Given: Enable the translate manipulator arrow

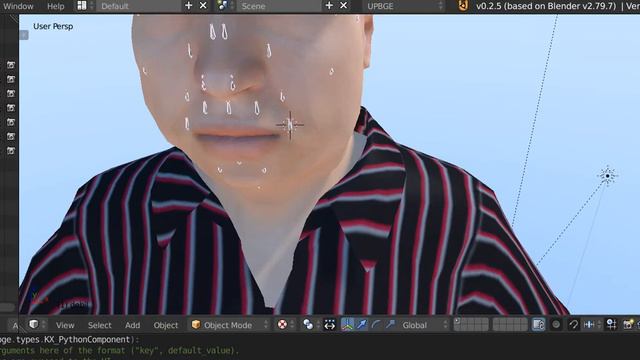Looking at the screenshot, I should [x=362, y=325].
